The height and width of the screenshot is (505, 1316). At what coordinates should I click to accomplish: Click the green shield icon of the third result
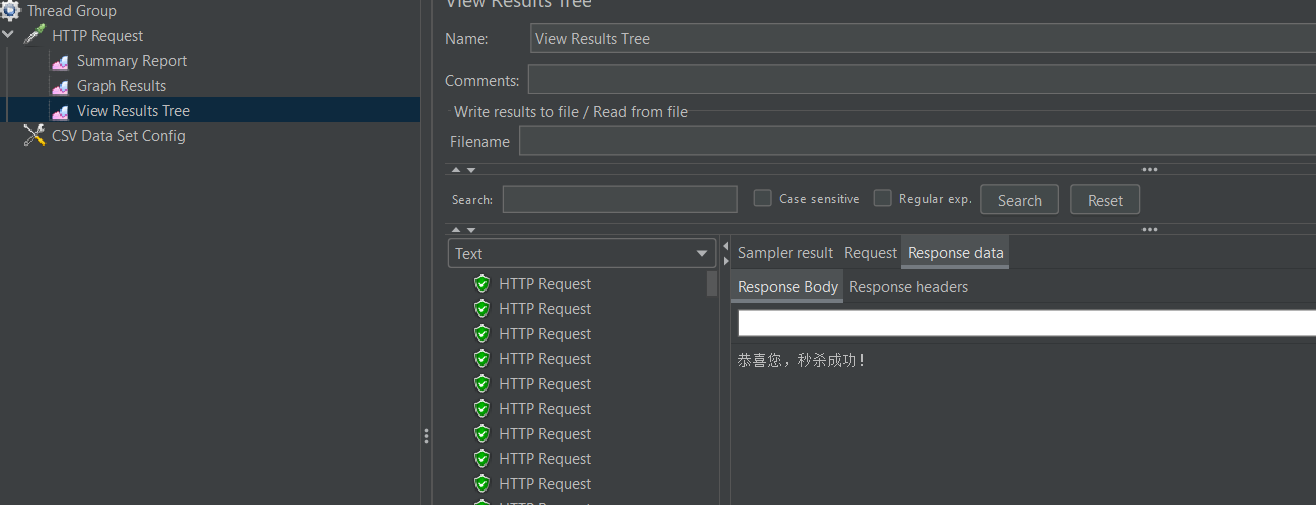[x=482, y=334]
